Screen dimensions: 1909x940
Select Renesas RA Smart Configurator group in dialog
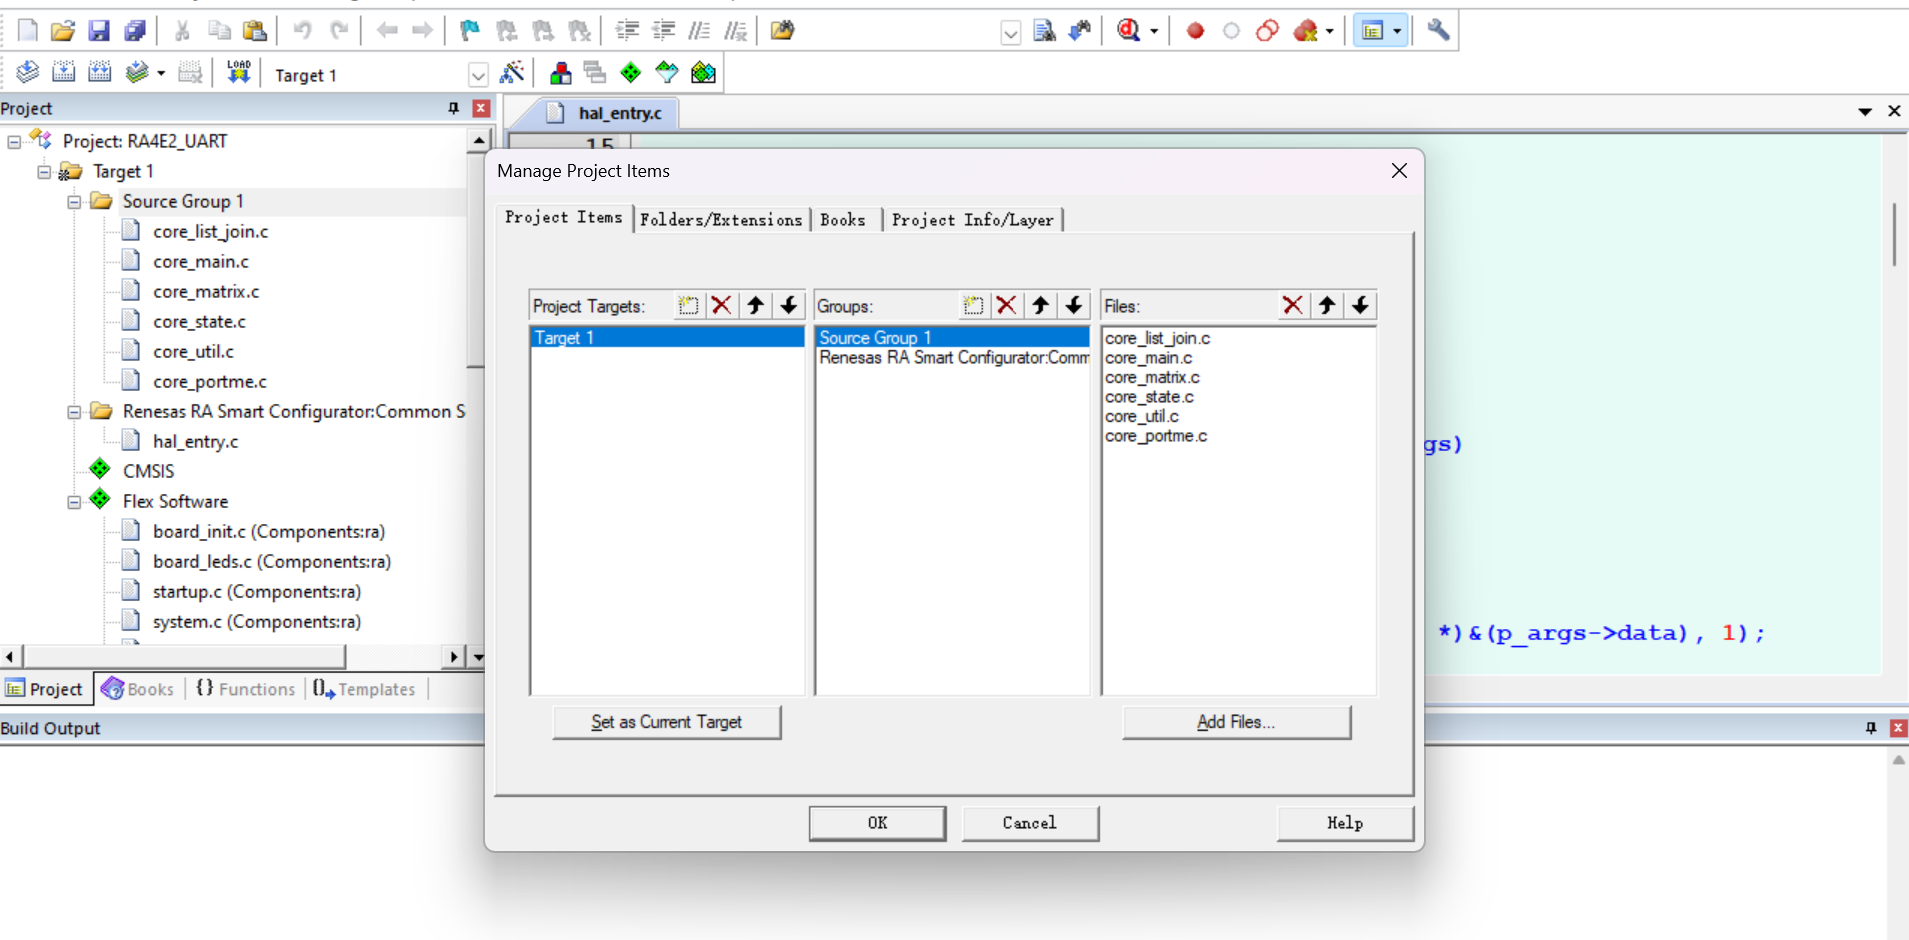[953, 358]
